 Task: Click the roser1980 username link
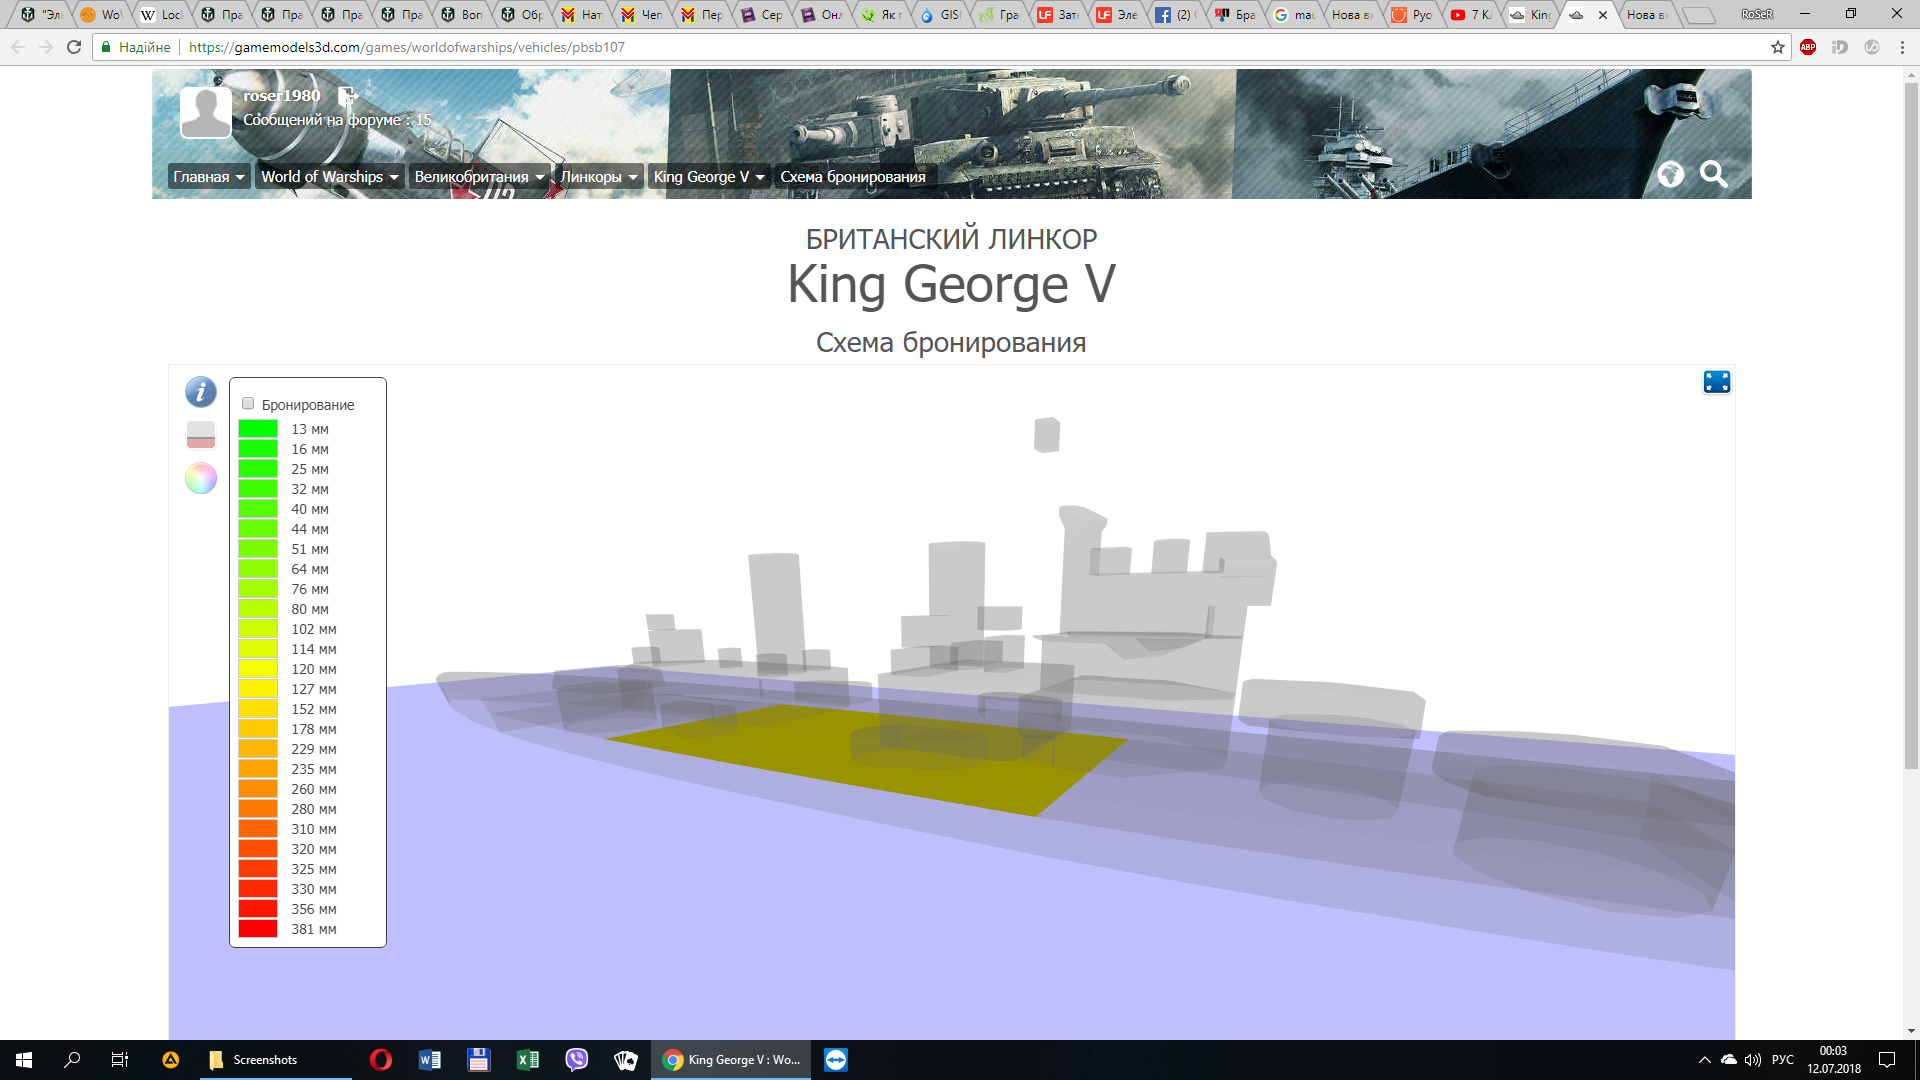tap(282, 96)
